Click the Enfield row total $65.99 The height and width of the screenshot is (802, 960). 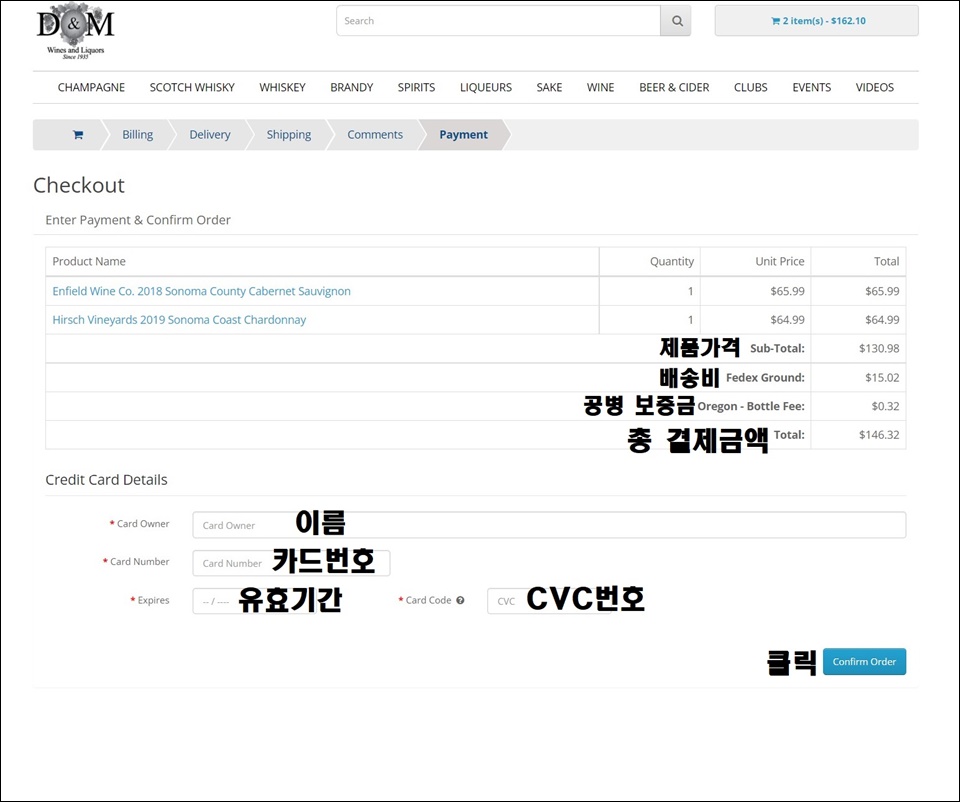(882, 291)
